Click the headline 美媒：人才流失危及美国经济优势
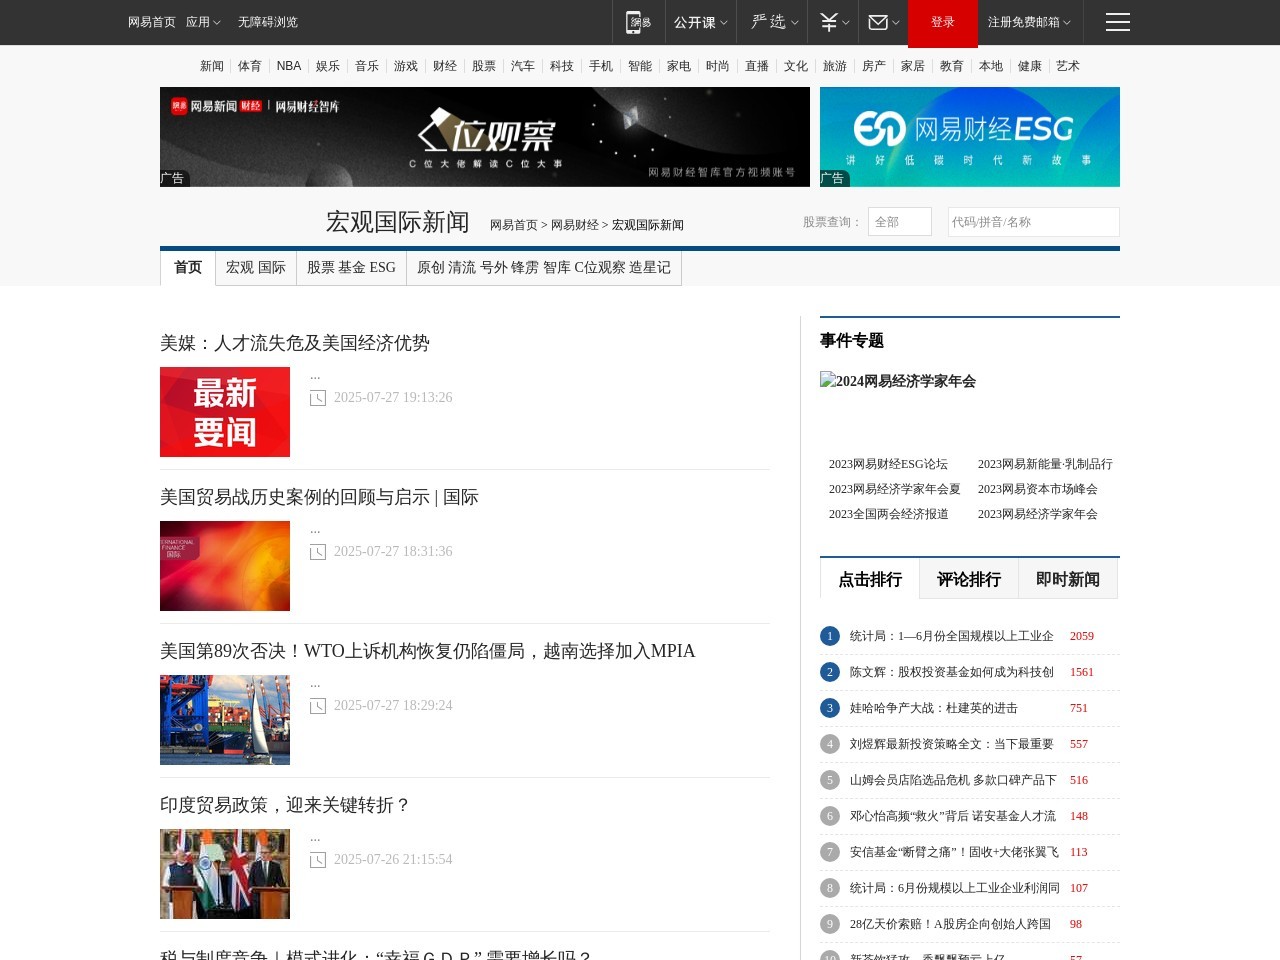Viewport: 1280px width, 960px height. pos(295,343)
